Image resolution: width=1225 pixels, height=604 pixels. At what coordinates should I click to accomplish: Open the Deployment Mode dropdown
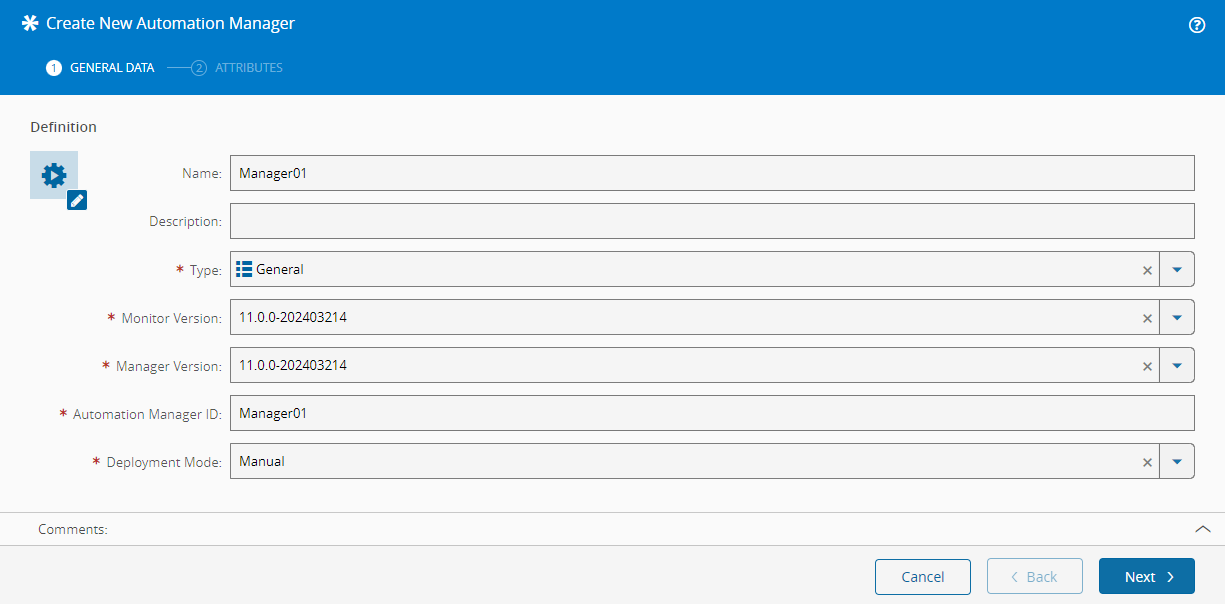click(x=1177, y=462)
